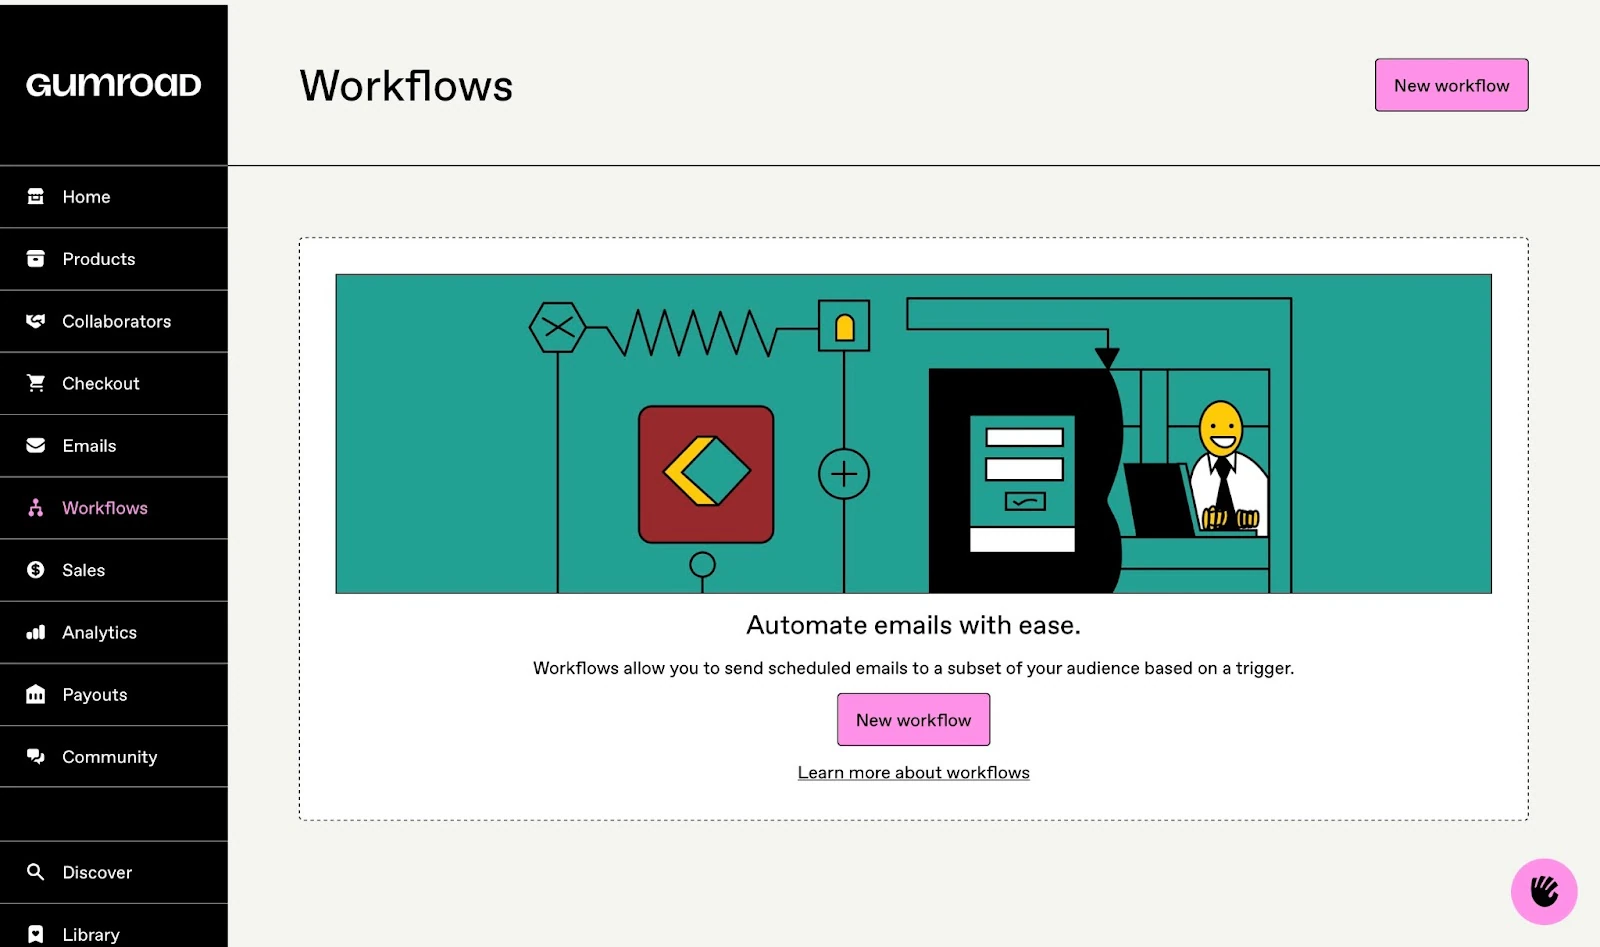Click the Community chat bubbles icon

point(36,756)
